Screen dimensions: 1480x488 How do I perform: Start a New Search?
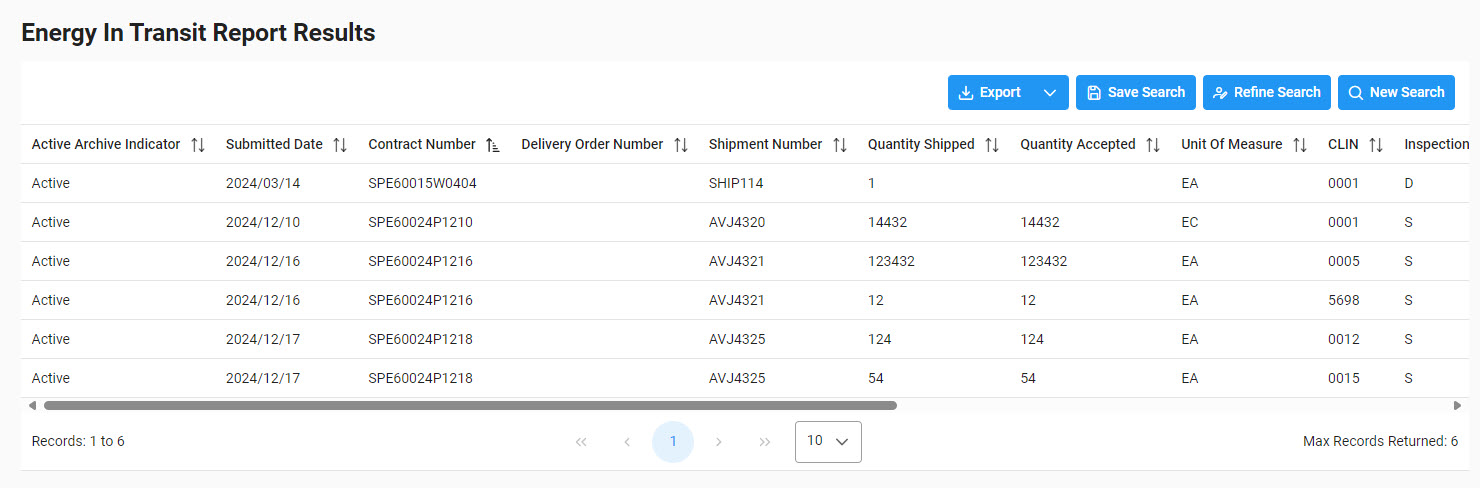[1396, 93]
